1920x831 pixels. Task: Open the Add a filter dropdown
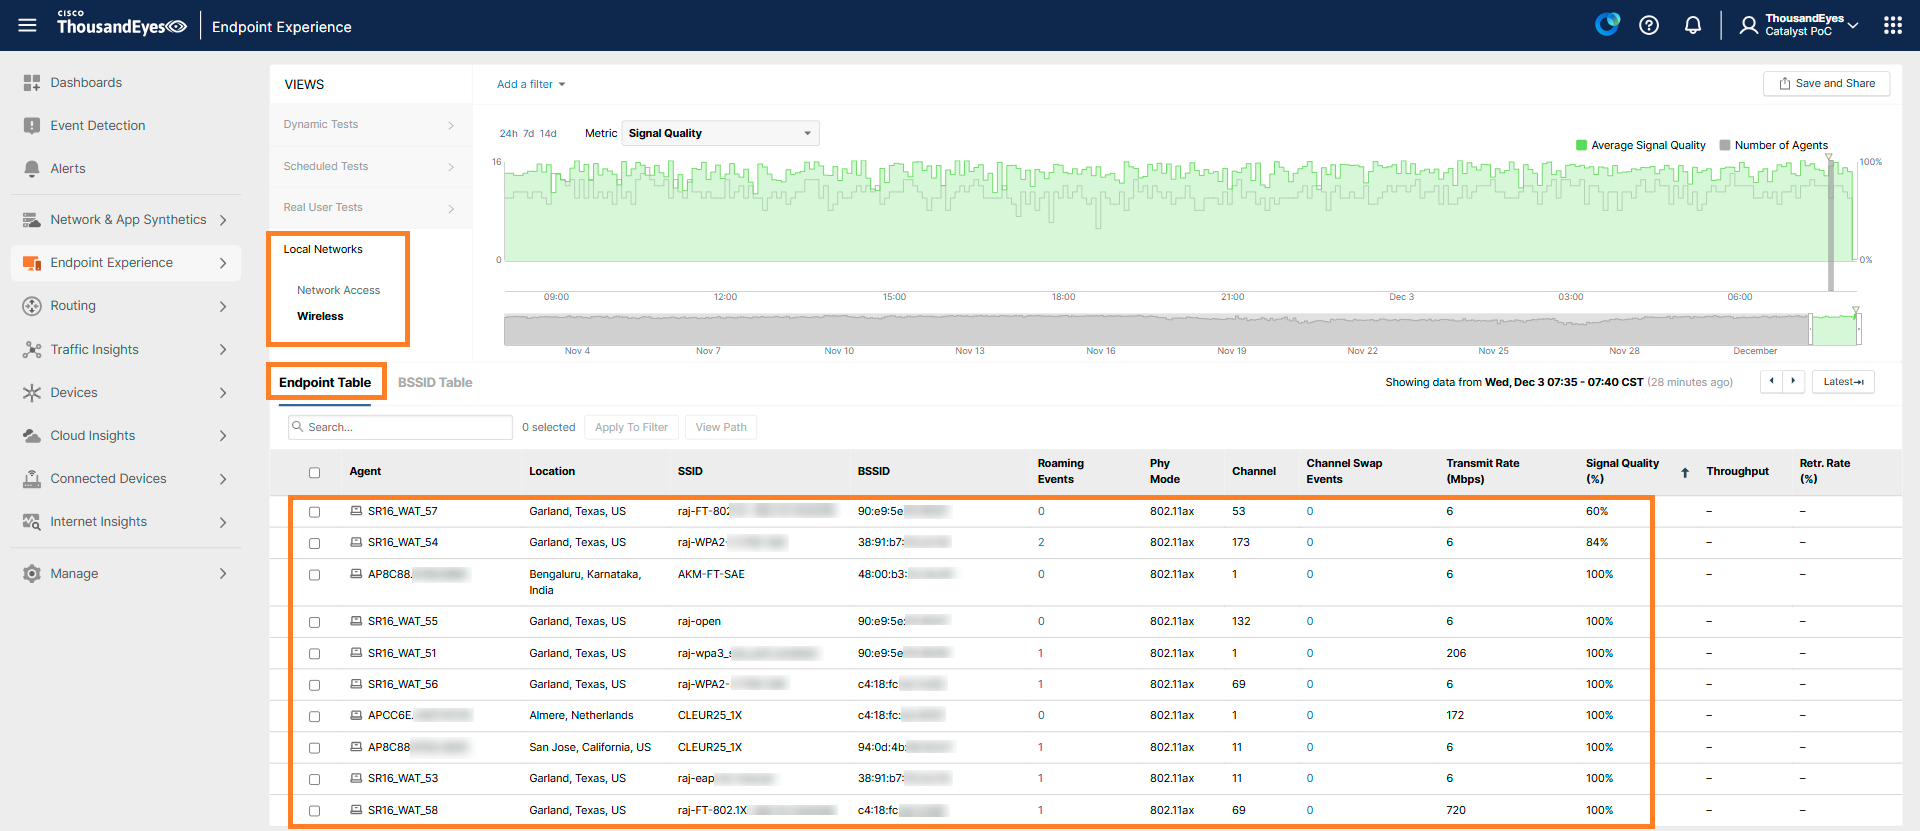pos(531,84)
